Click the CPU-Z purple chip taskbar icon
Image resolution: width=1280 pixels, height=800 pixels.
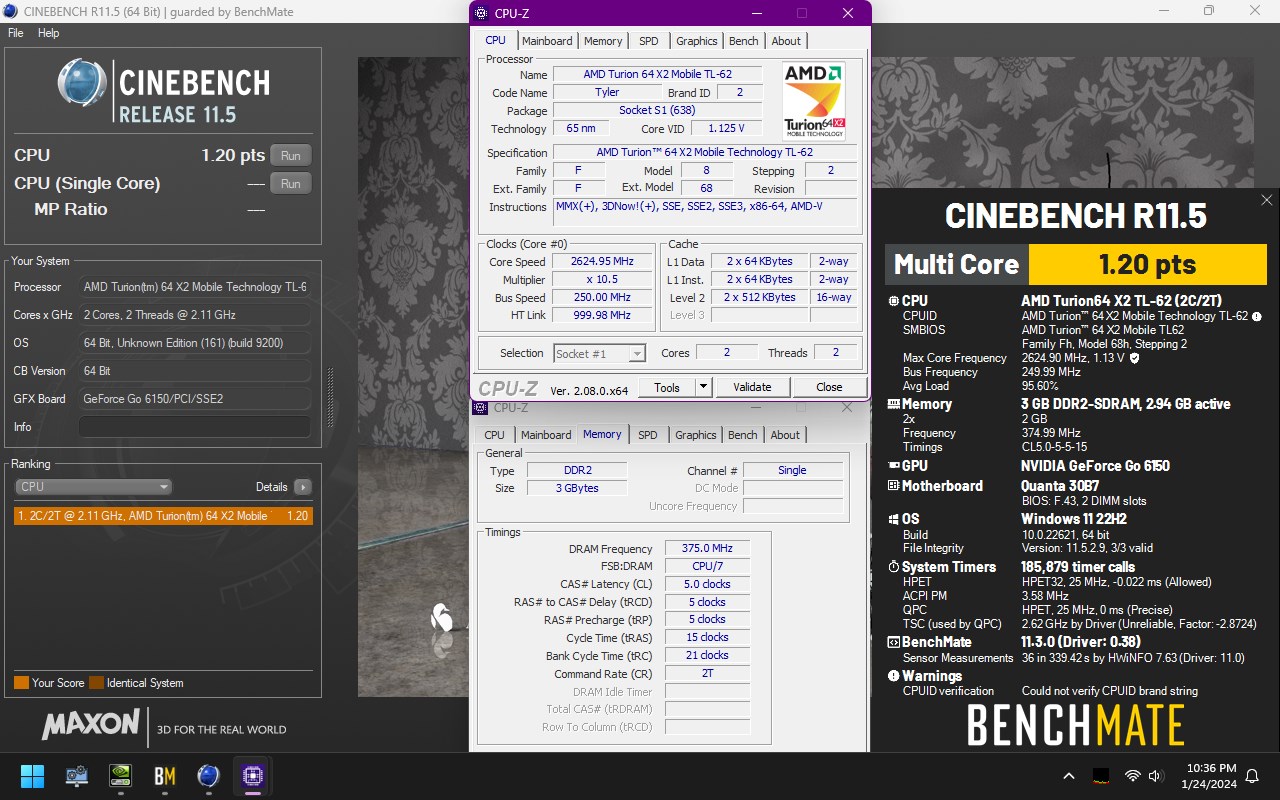(x=252, y=775)
